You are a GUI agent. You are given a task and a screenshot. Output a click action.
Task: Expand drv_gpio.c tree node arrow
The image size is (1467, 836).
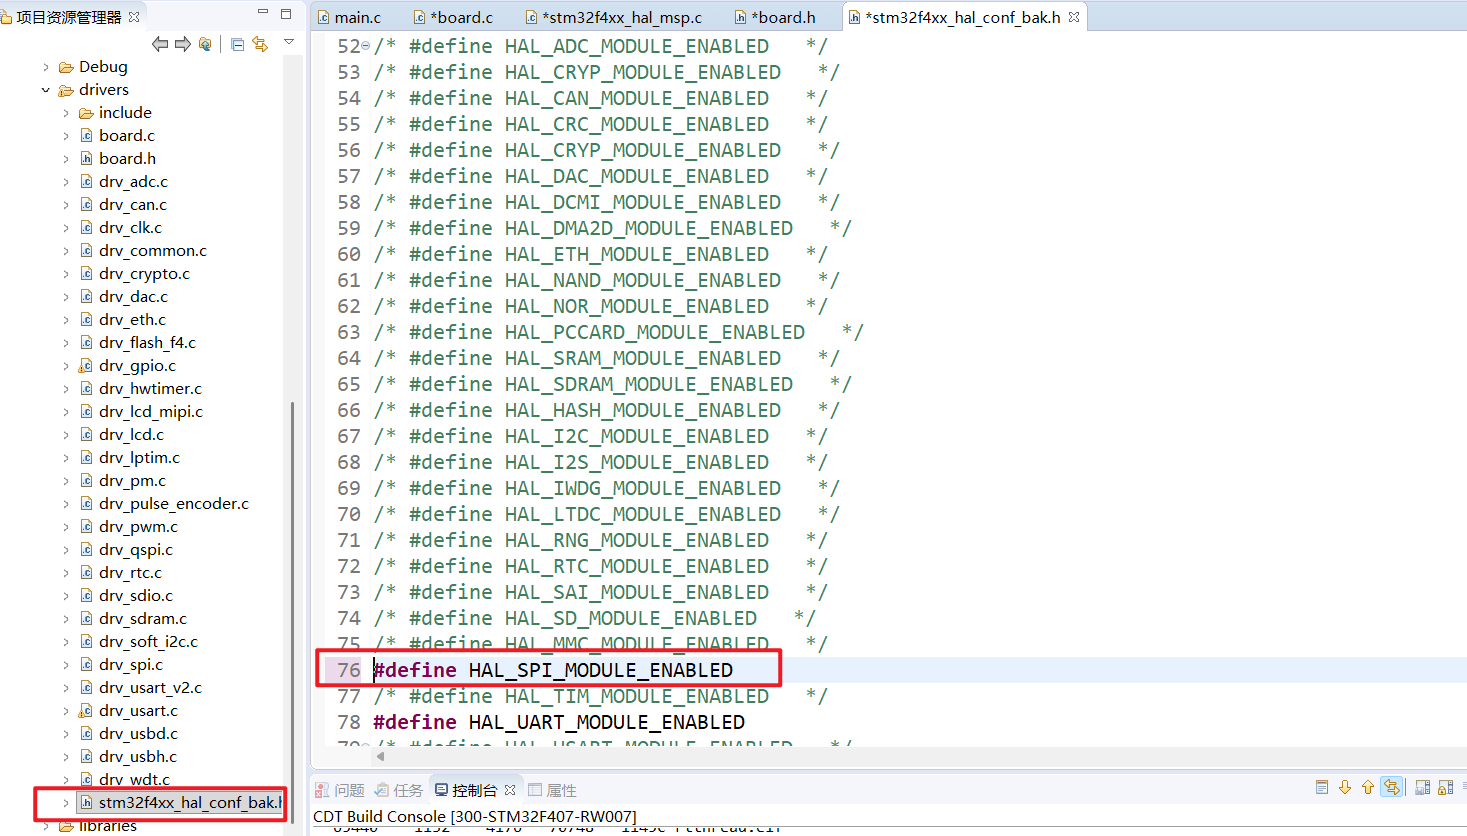66,366
